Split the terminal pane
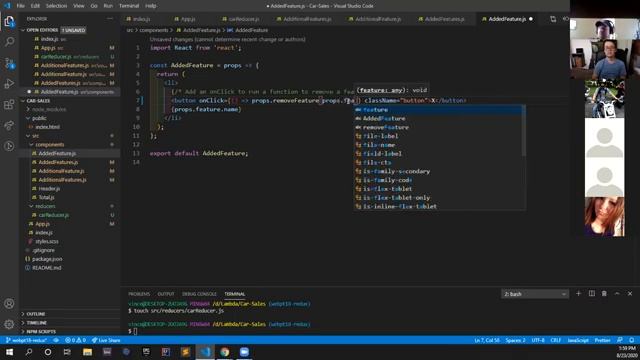 (591, 293)
